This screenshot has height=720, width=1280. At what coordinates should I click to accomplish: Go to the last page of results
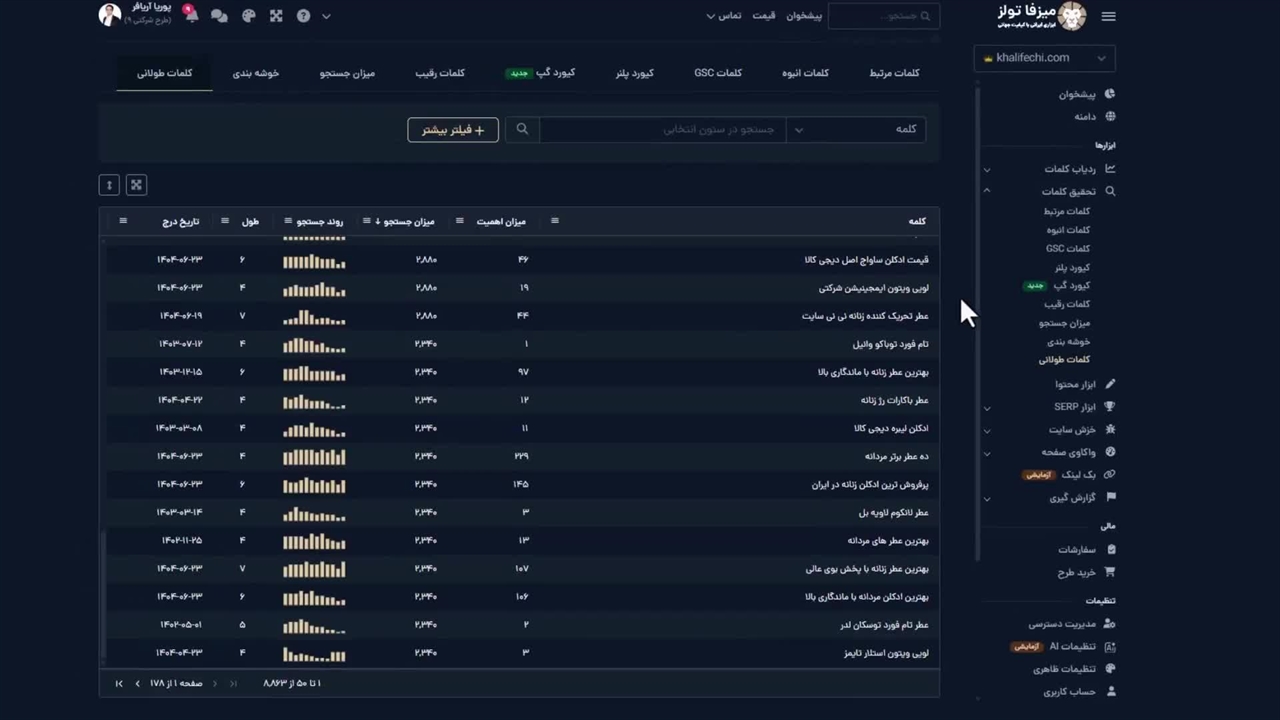pyautogui.click(x=119, y=683)
